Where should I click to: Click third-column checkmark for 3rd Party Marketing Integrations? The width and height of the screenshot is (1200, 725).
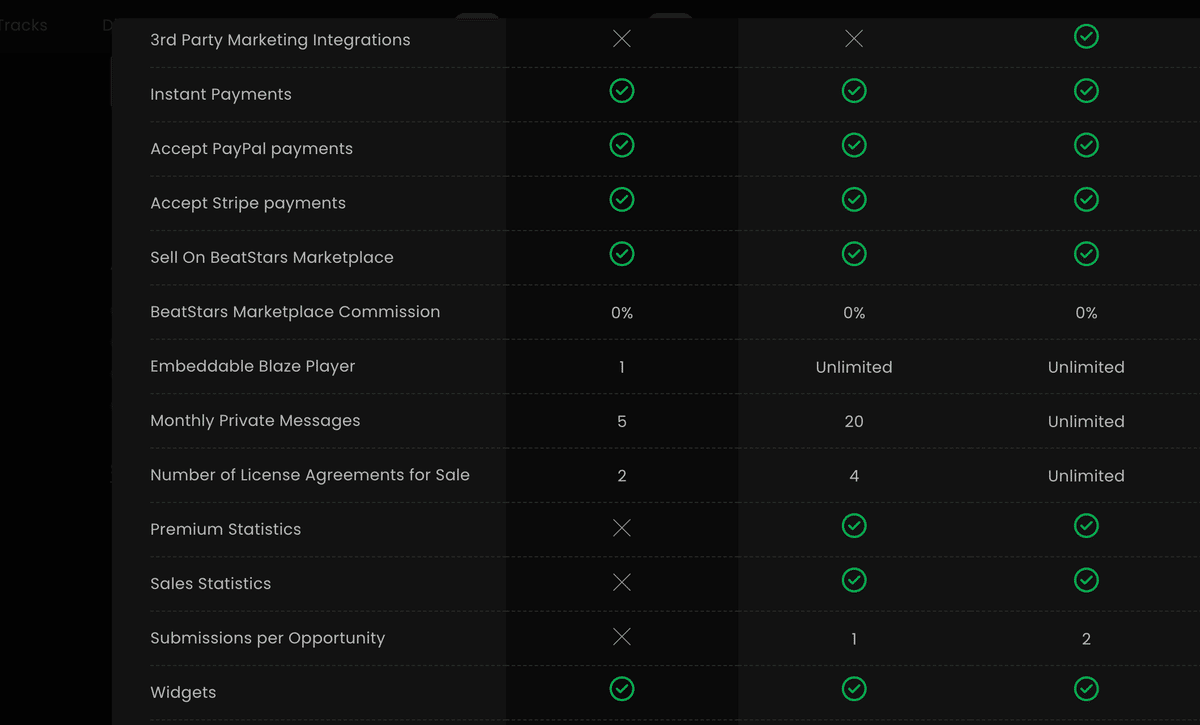(x=1086, y=37)
